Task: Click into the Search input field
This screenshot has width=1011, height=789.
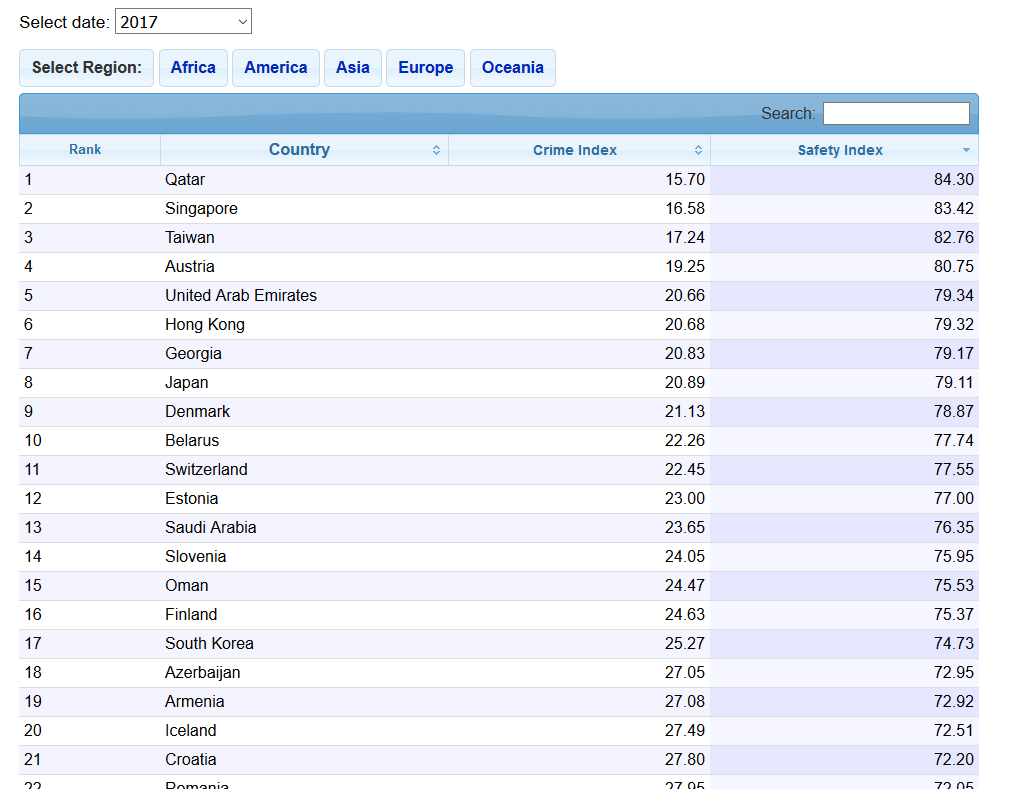Action: coord(895,114)
